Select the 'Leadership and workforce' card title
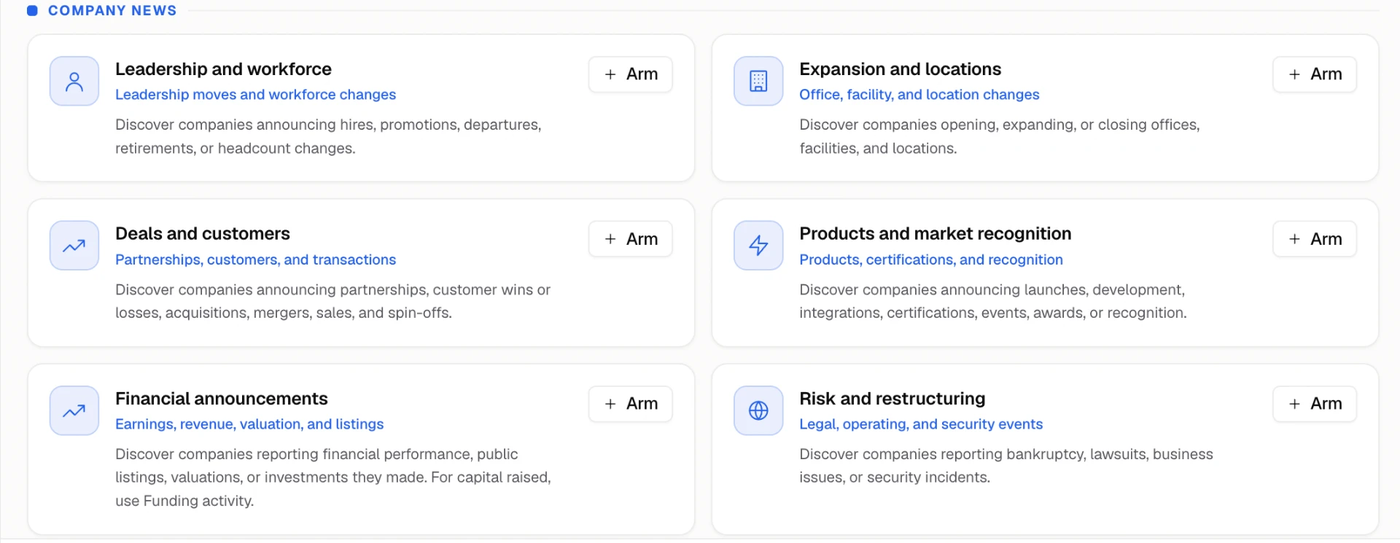This screenshot has width=1400, height=543. 223,69
